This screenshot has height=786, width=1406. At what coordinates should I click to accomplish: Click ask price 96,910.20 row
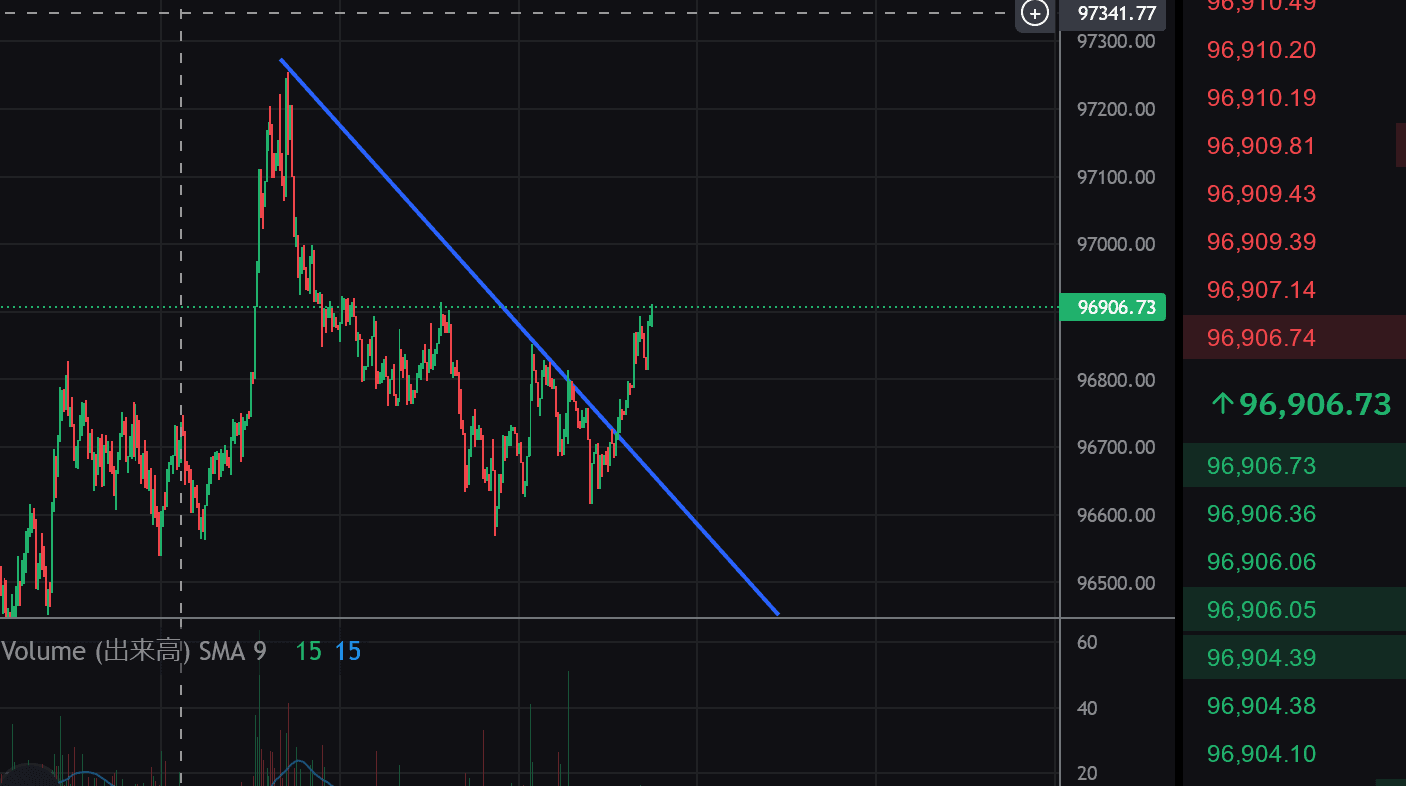tap(1260, 50)
